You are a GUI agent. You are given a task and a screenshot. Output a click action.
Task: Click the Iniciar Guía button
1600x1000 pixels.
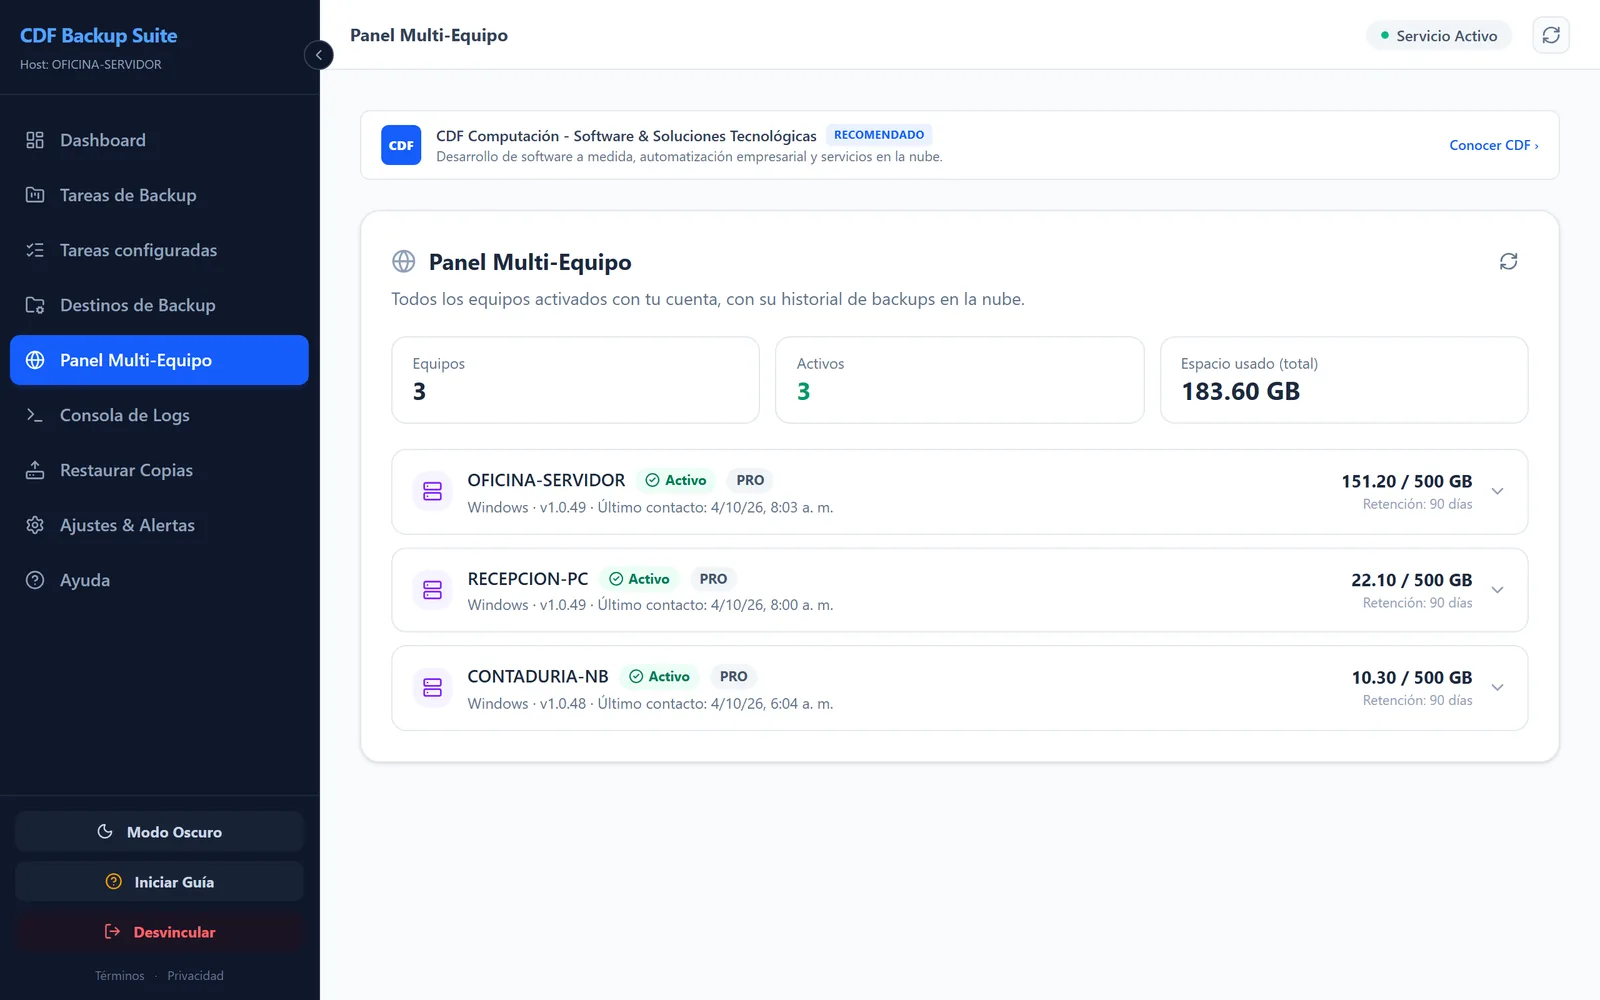159,882
